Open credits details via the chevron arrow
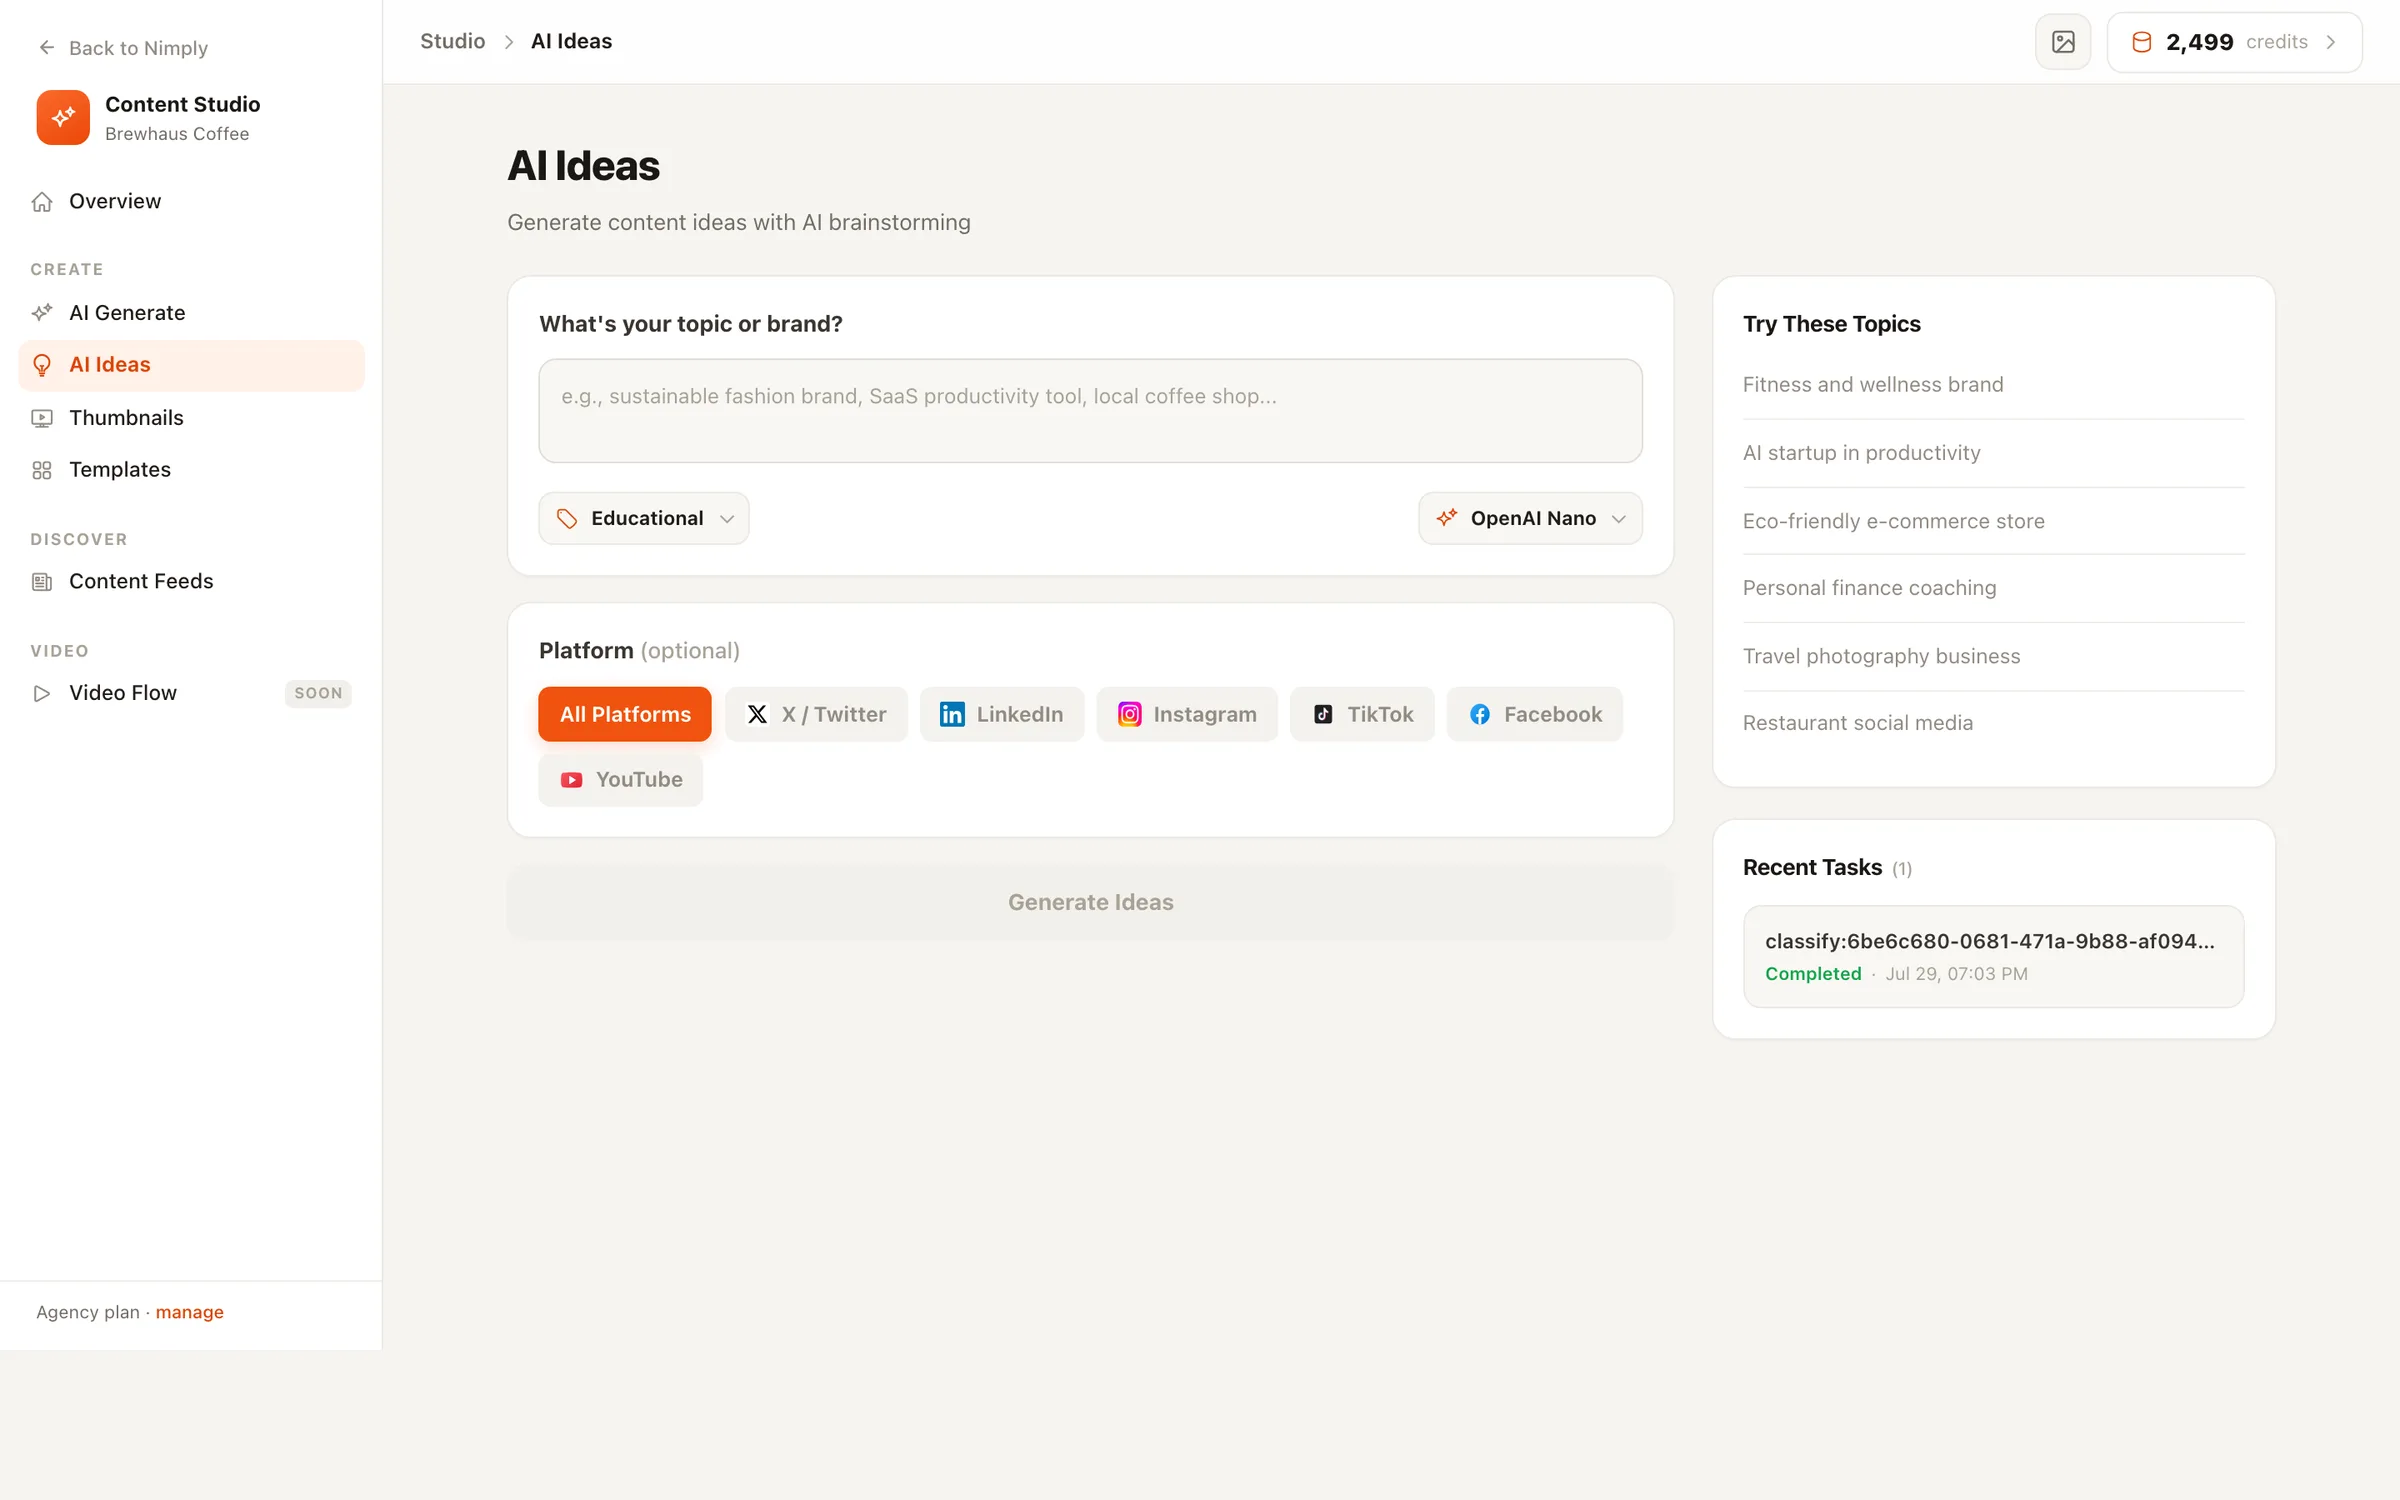Viewport: 2400px width, 1500px height. (2331, 42)
